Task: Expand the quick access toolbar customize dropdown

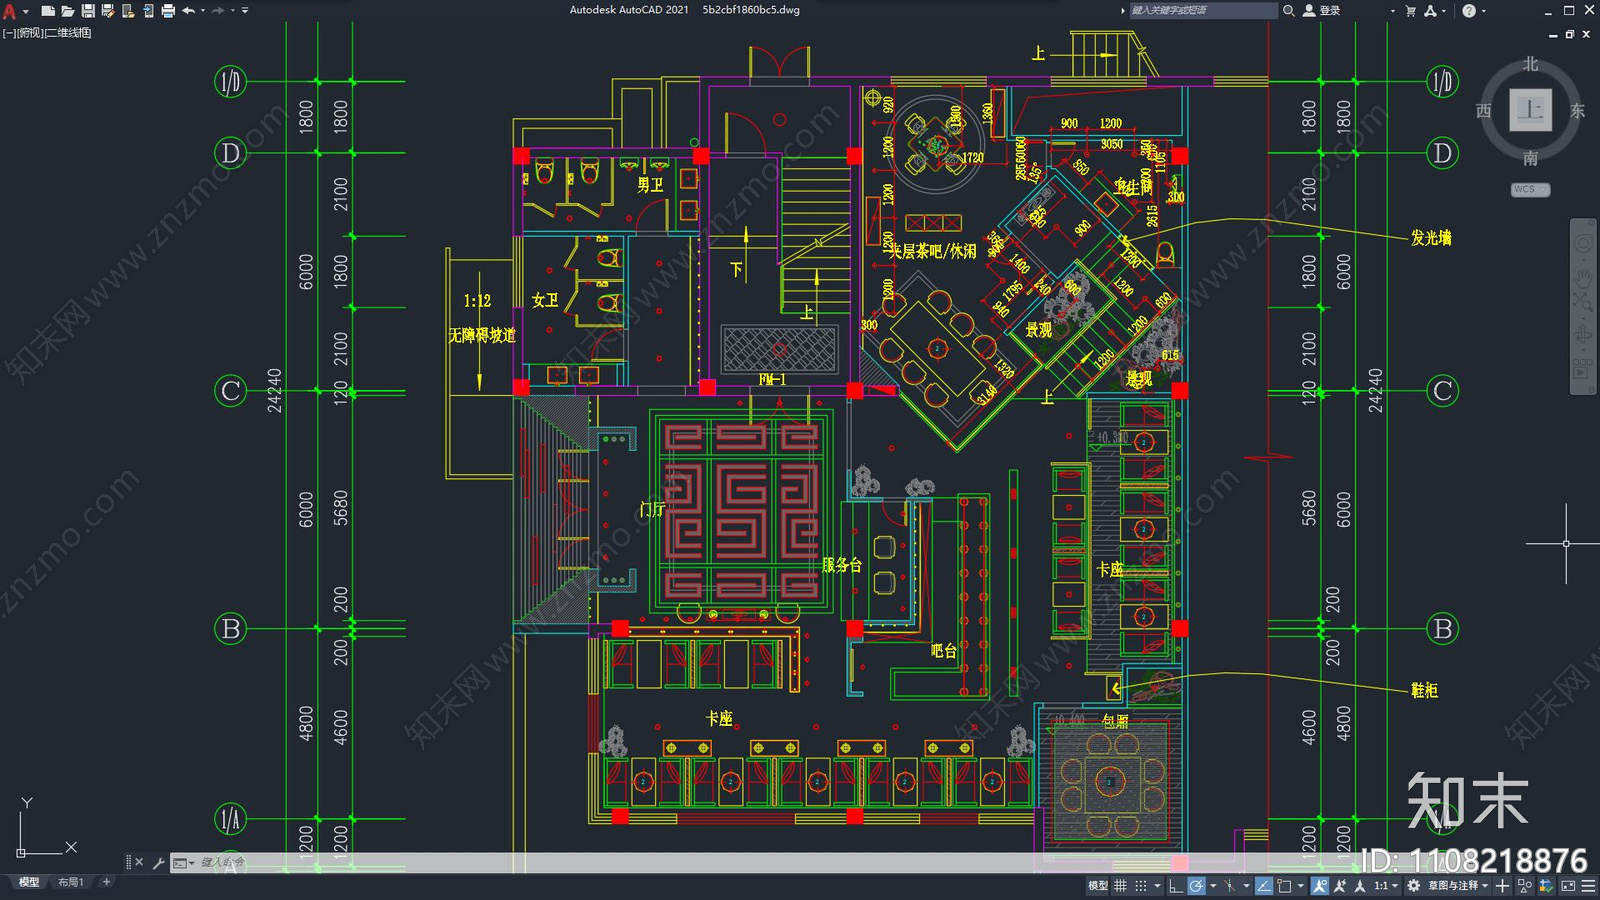Action: (245, 10)
